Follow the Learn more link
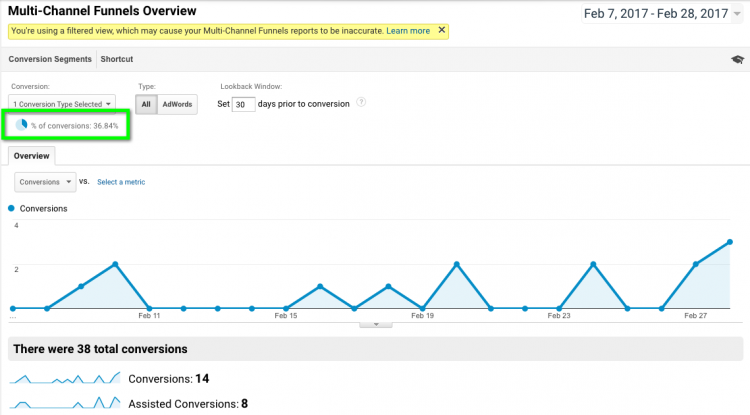750x415 pixels. (x=408, y=31)
